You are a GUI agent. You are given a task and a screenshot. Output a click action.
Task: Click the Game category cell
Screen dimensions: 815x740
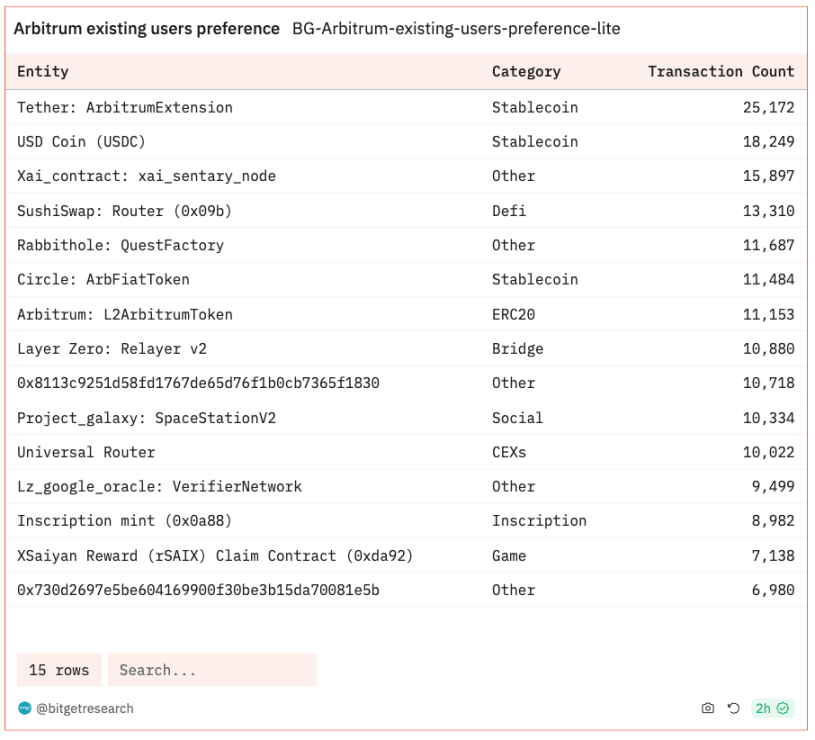(509, 556)
